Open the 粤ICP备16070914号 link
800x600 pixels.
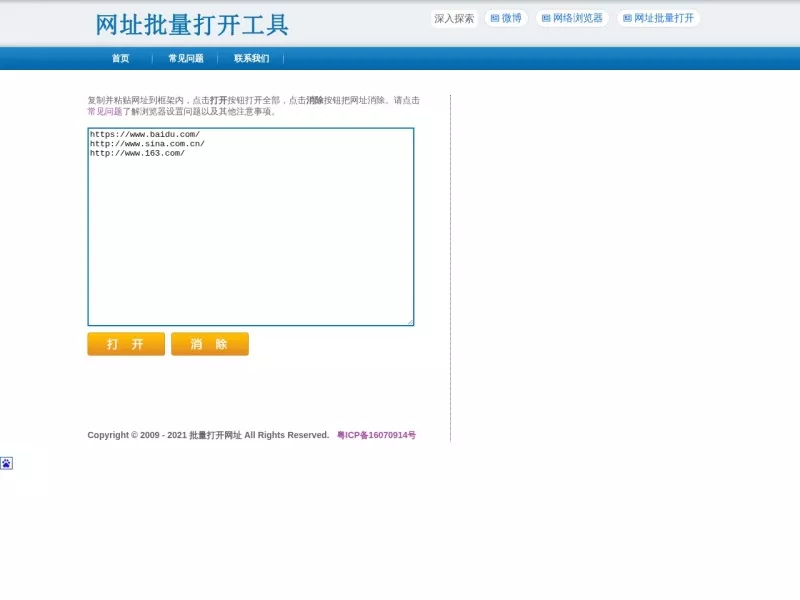(376, 435)
